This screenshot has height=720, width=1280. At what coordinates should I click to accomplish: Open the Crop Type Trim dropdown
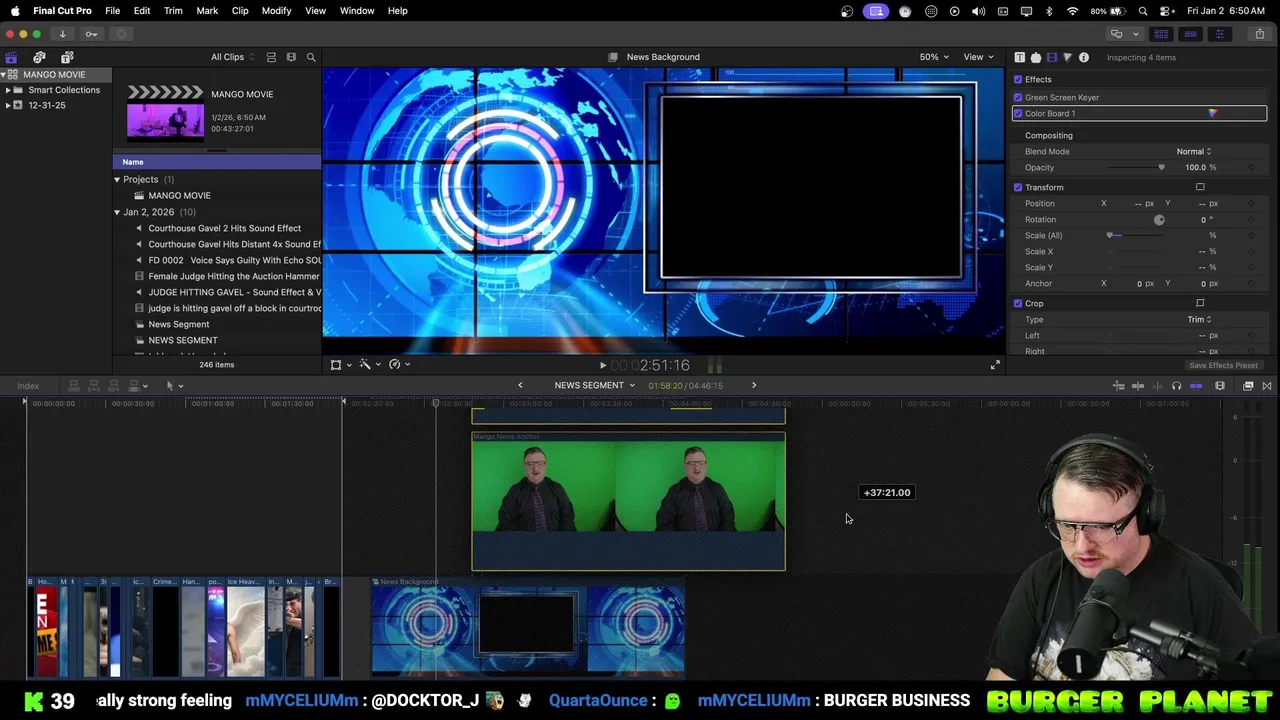click(1199, 319)
